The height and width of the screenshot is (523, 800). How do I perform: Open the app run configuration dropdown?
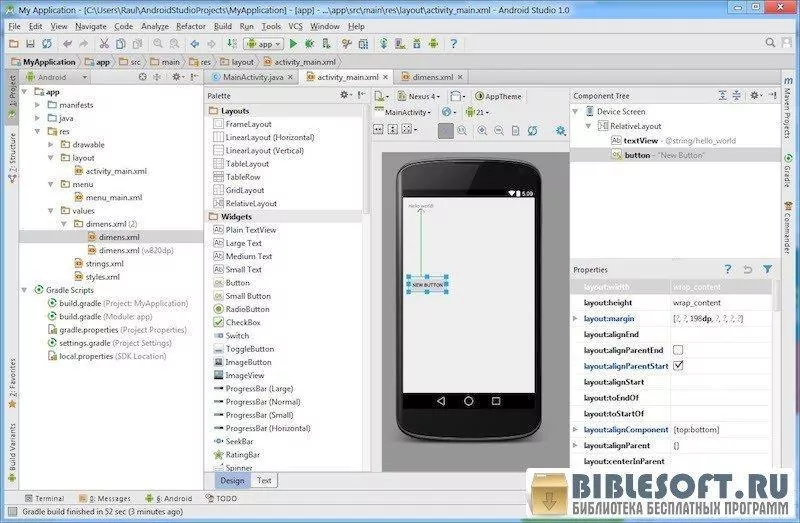264,44
